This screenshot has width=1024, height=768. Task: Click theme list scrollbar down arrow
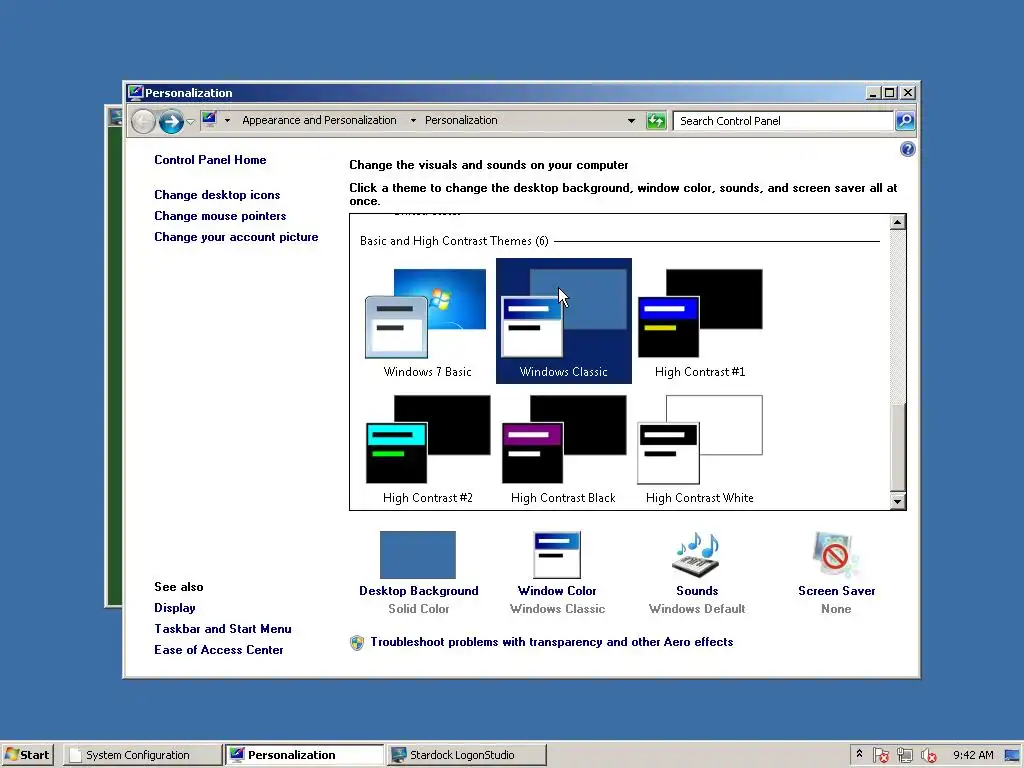pos(898,502)
